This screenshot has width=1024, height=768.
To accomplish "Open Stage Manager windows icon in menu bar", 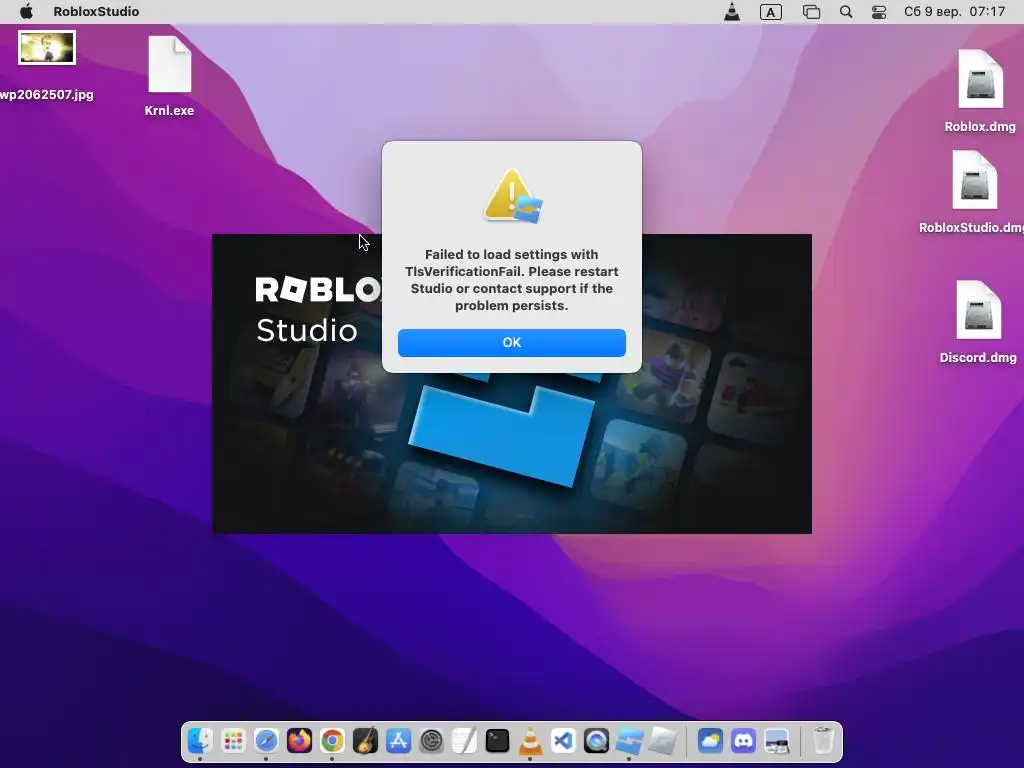I will tap(811, 12).
